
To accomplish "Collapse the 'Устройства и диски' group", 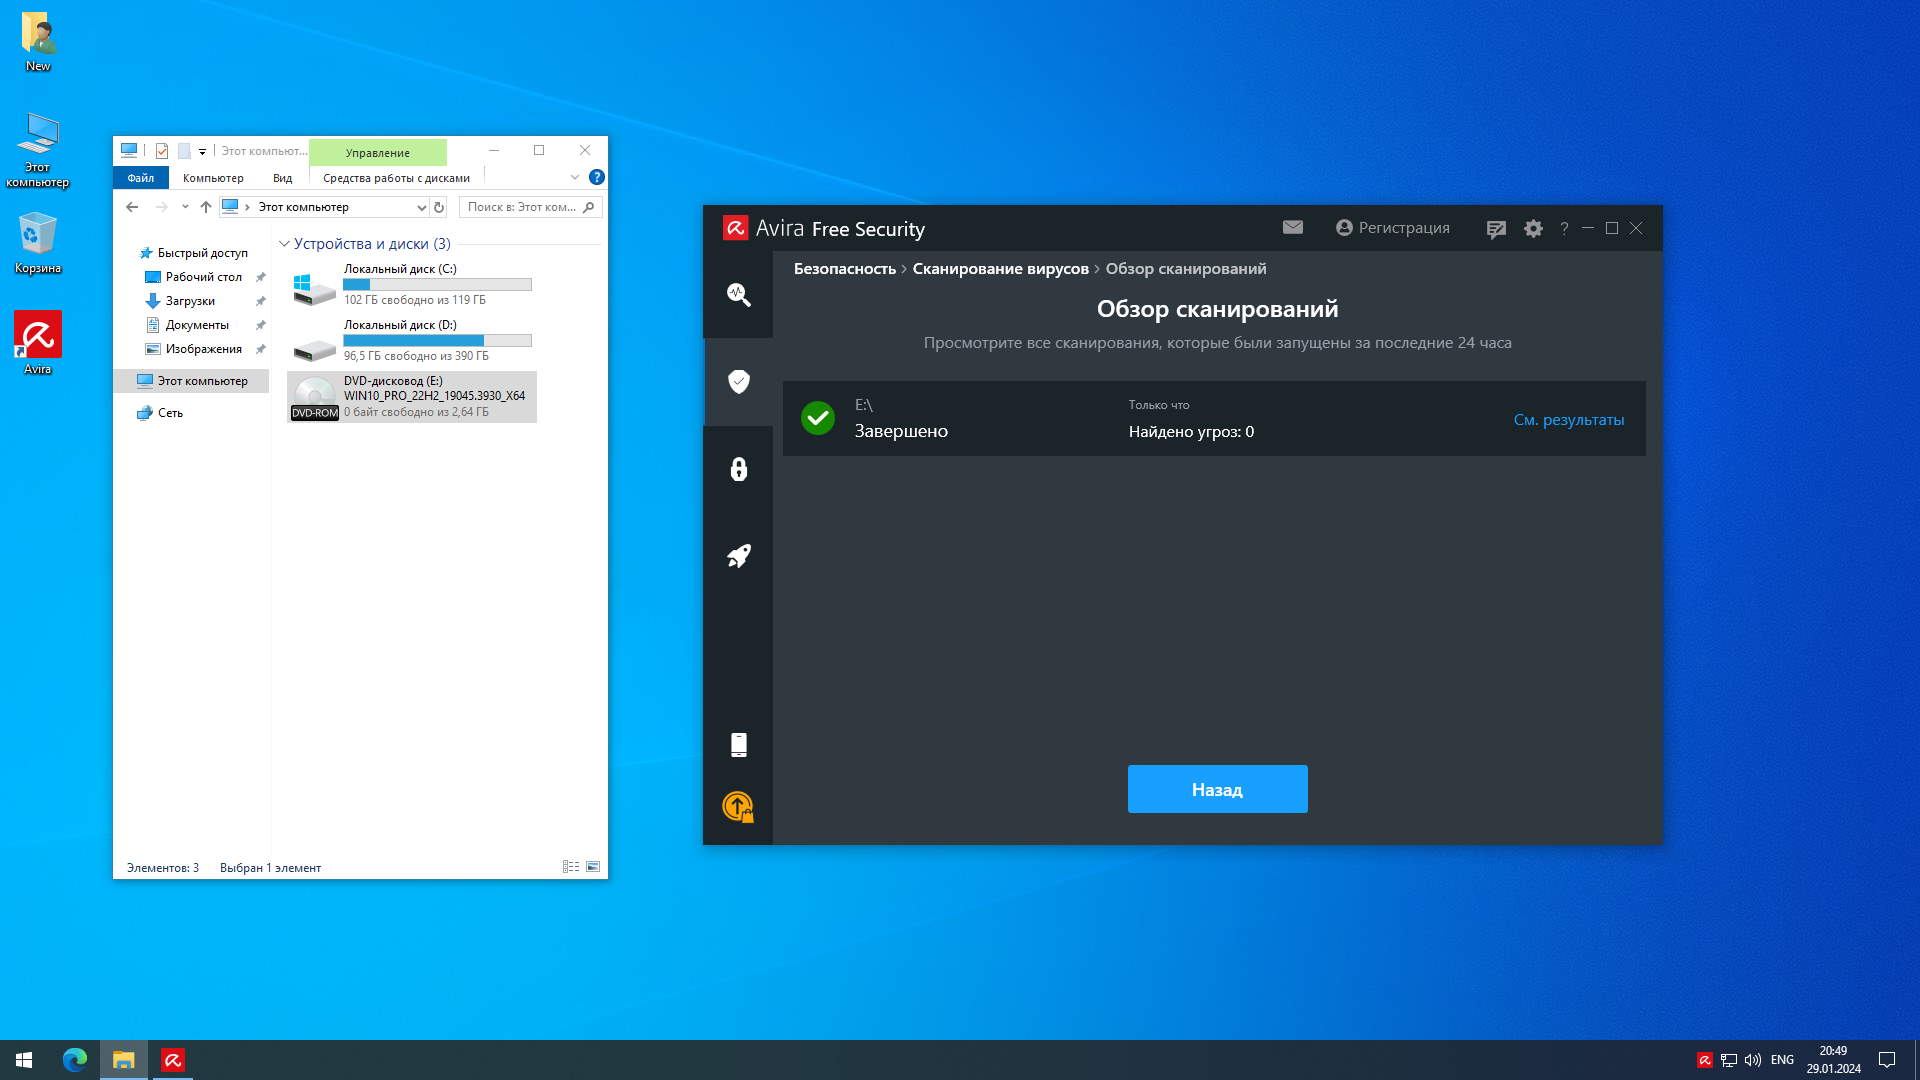I will click(284, 244).
